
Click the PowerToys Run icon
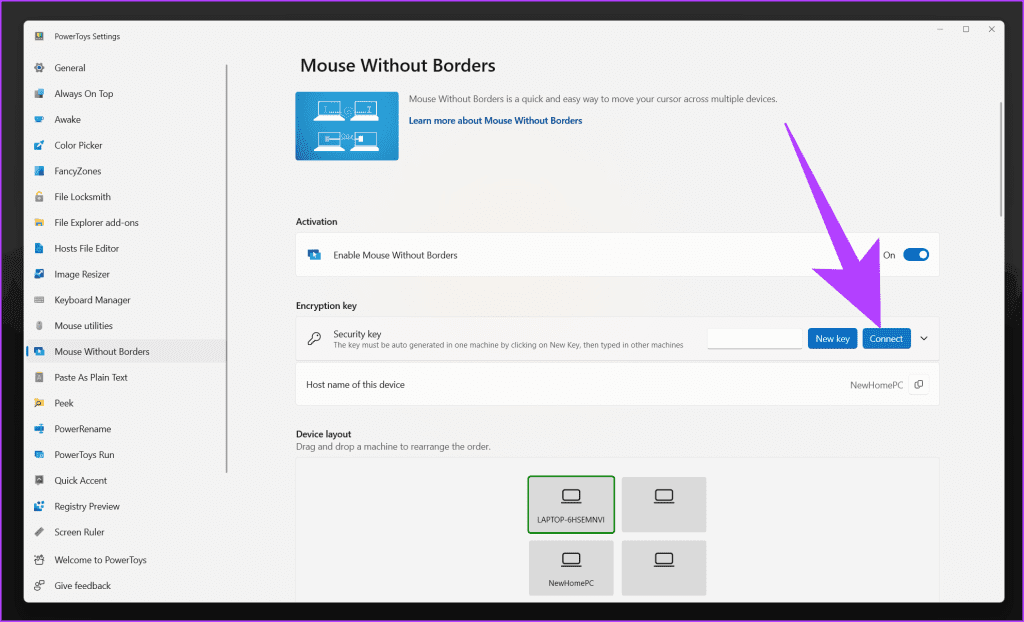(x=39, y=455)
